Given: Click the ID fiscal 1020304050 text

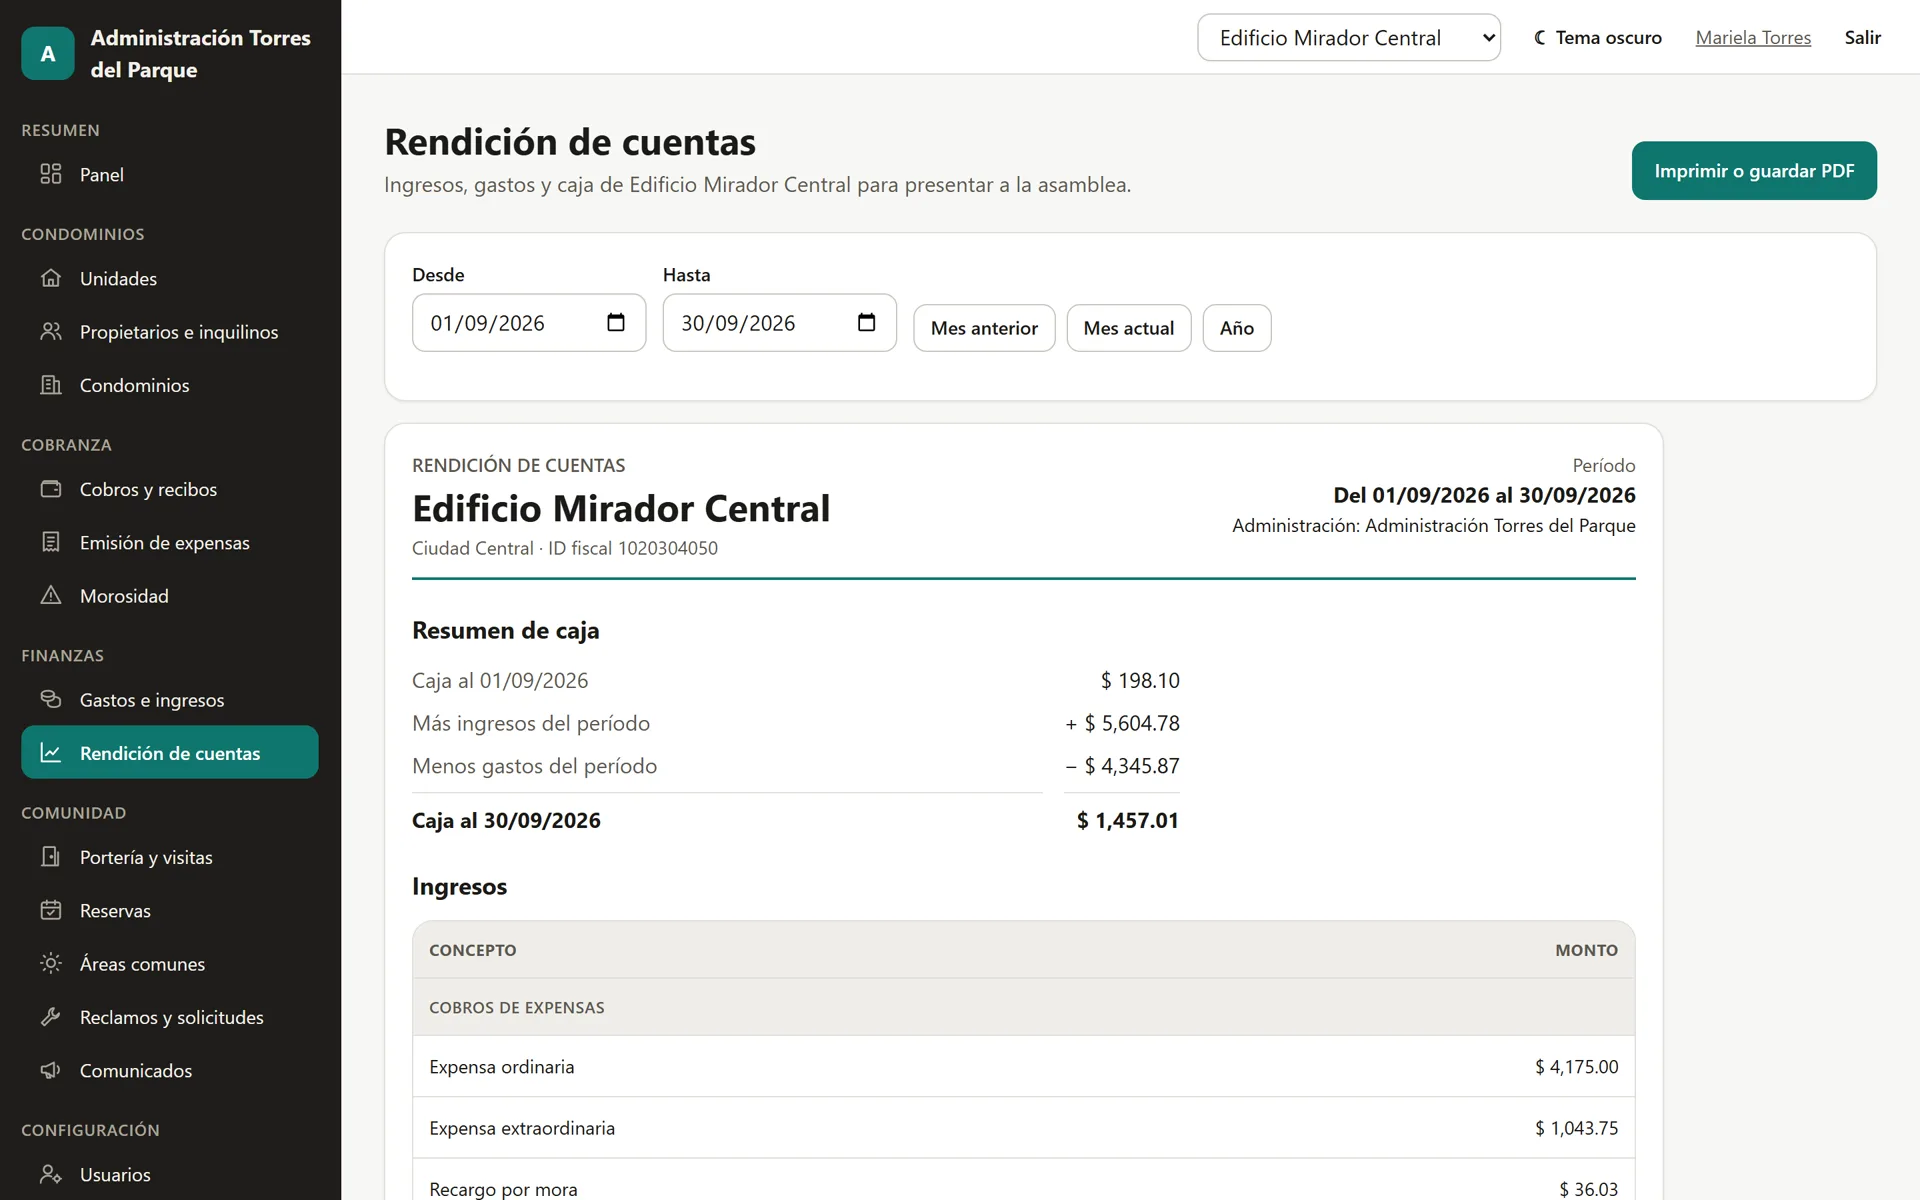Looking at the screenshot, I should (633, 548).
